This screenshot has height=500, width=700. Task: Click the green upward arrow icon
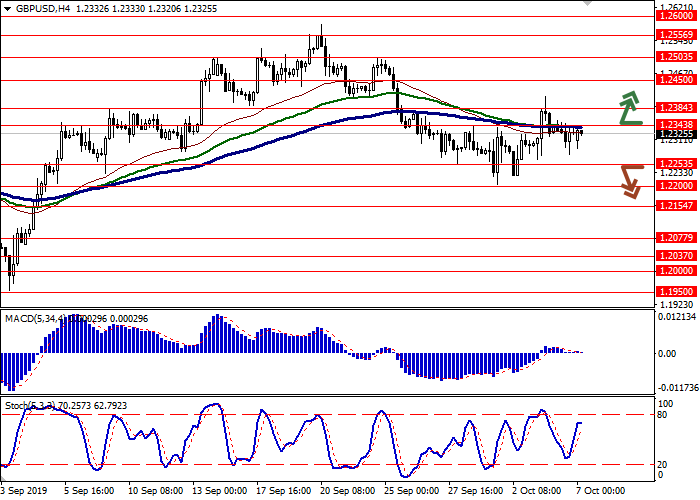[x=629, y=108]
